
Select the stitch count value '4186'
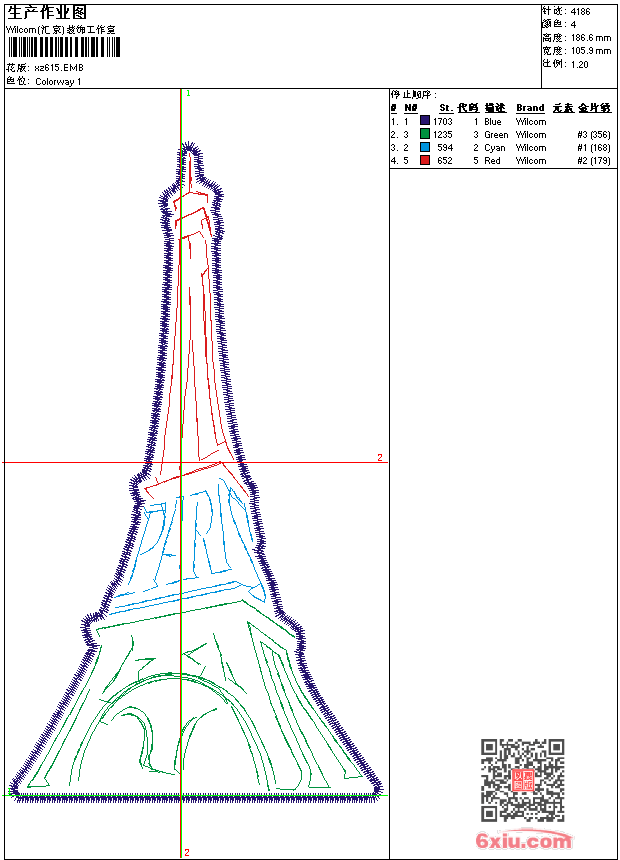pos(580,12)
